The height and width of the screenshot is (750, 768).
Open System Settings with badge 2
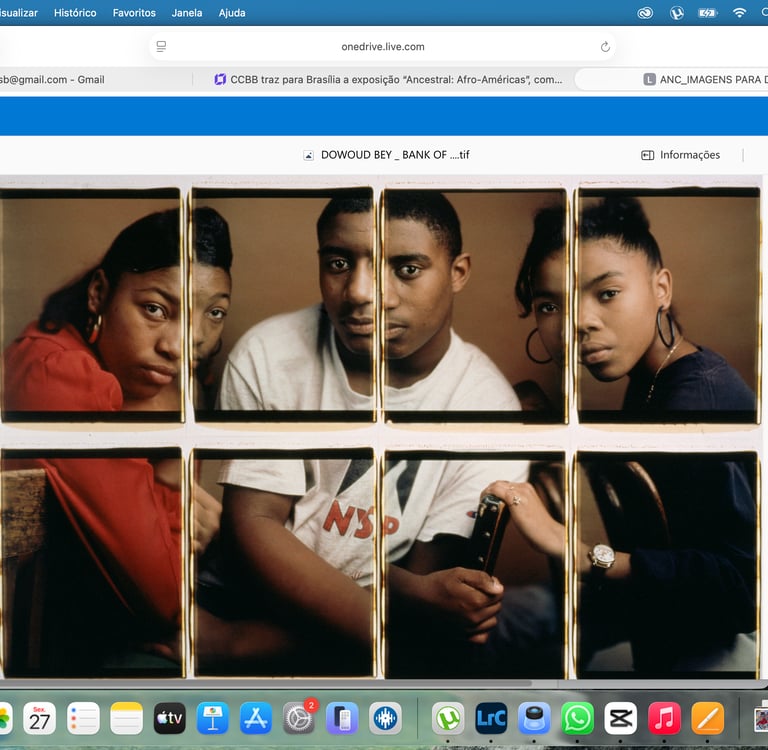pos(299,718)
